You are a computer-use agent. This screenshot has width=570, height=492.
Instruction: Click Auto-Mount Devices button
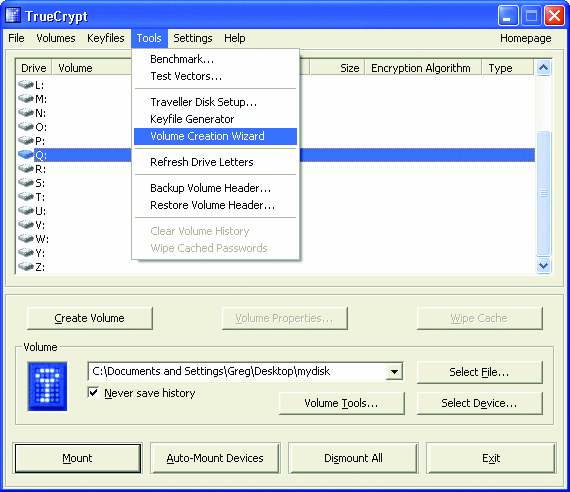click(x=215, y=458)
